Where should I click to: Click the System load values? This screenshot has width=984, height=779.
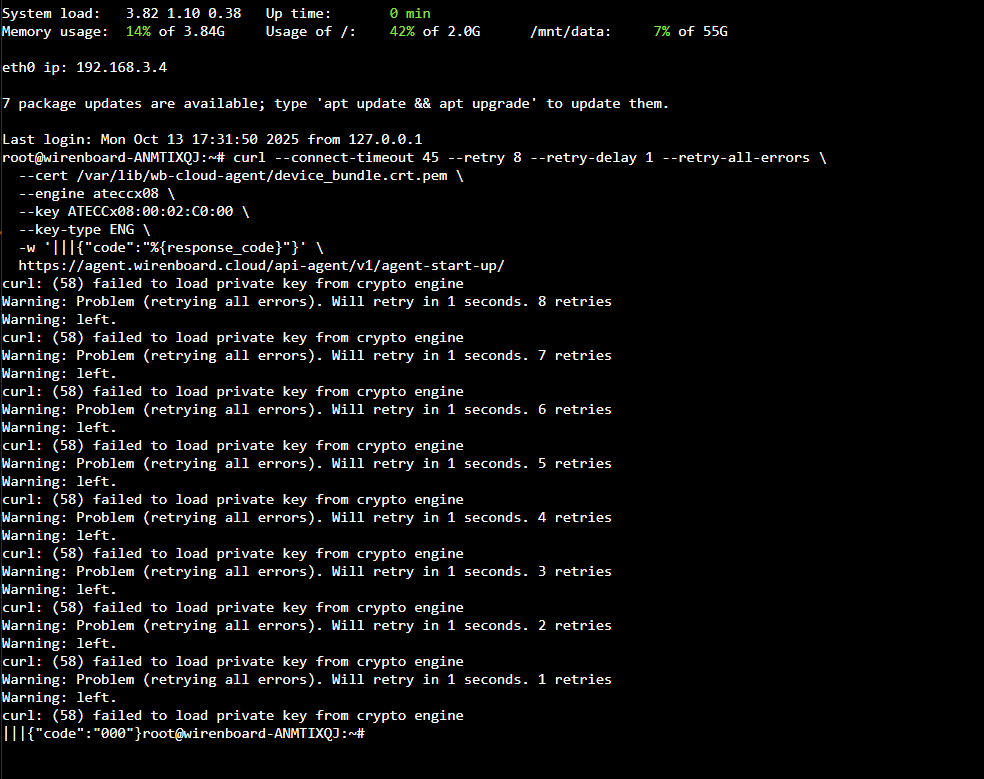click(x=183, y=14)
